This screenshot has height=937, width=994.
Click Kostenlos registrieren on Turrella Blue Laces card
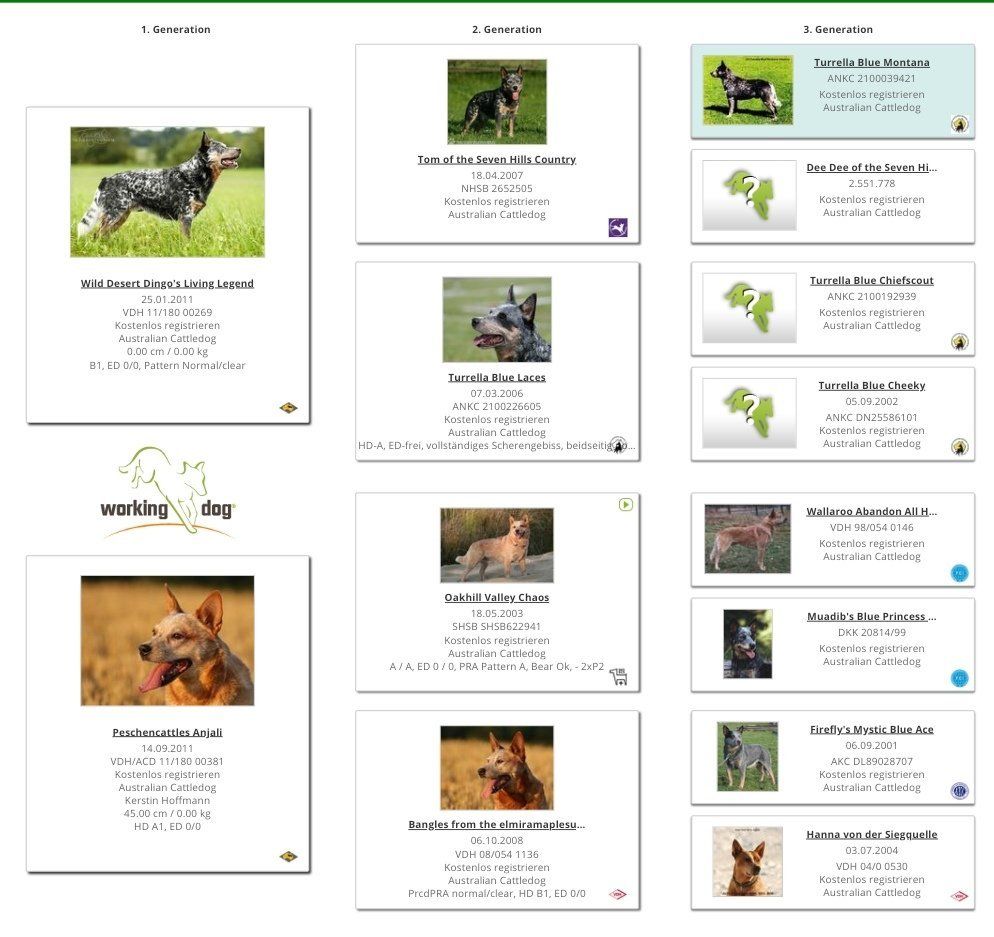(x=497, y=419)
